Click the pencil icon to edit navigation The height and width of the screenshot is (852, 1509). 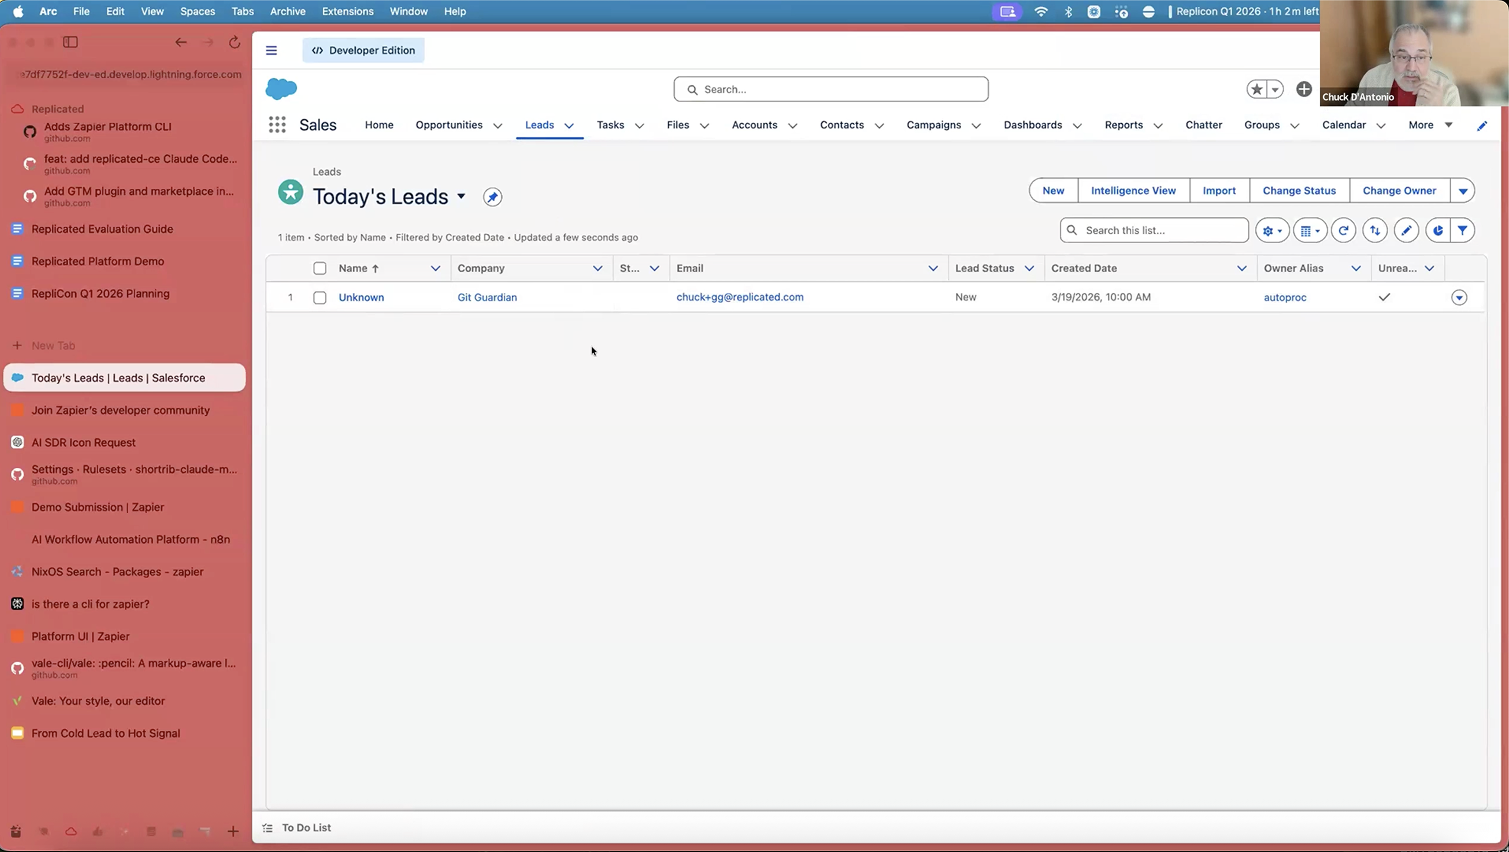pyautogui.click(x=1482, y=125)
